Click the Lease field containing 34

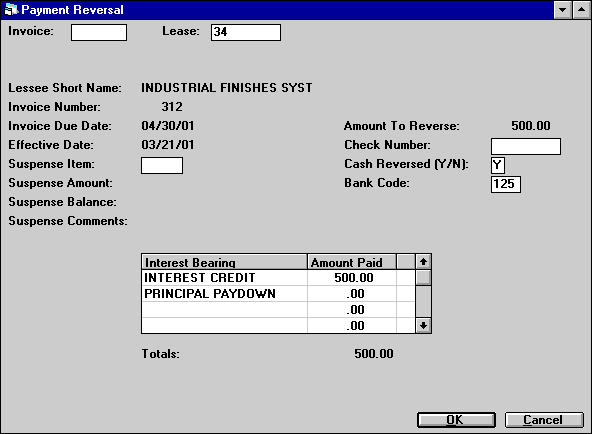[246, 32]
